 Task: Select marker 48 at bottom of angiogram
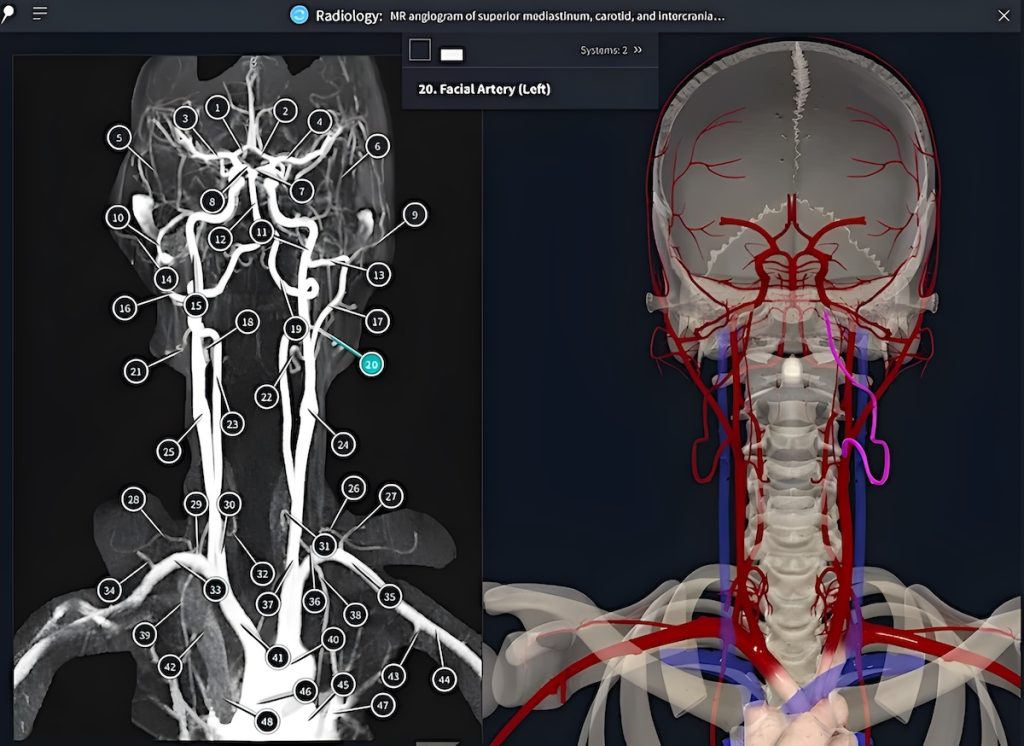click(266, 719)
